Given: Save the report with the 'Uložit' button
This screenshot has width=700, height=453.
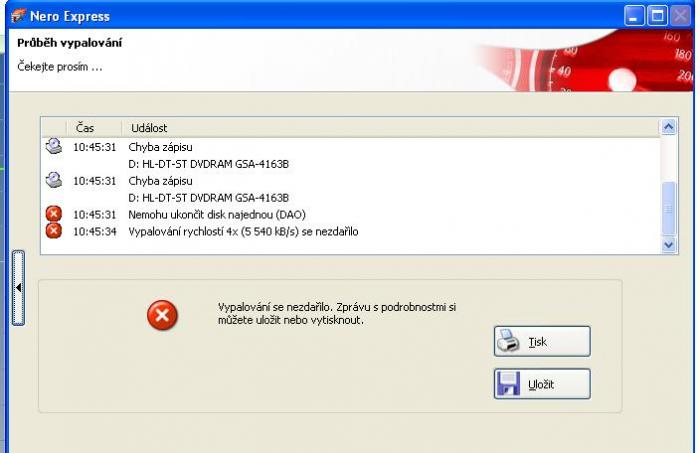Looking at the screenshot, I should pyautogui.click(x=541, y=384).
